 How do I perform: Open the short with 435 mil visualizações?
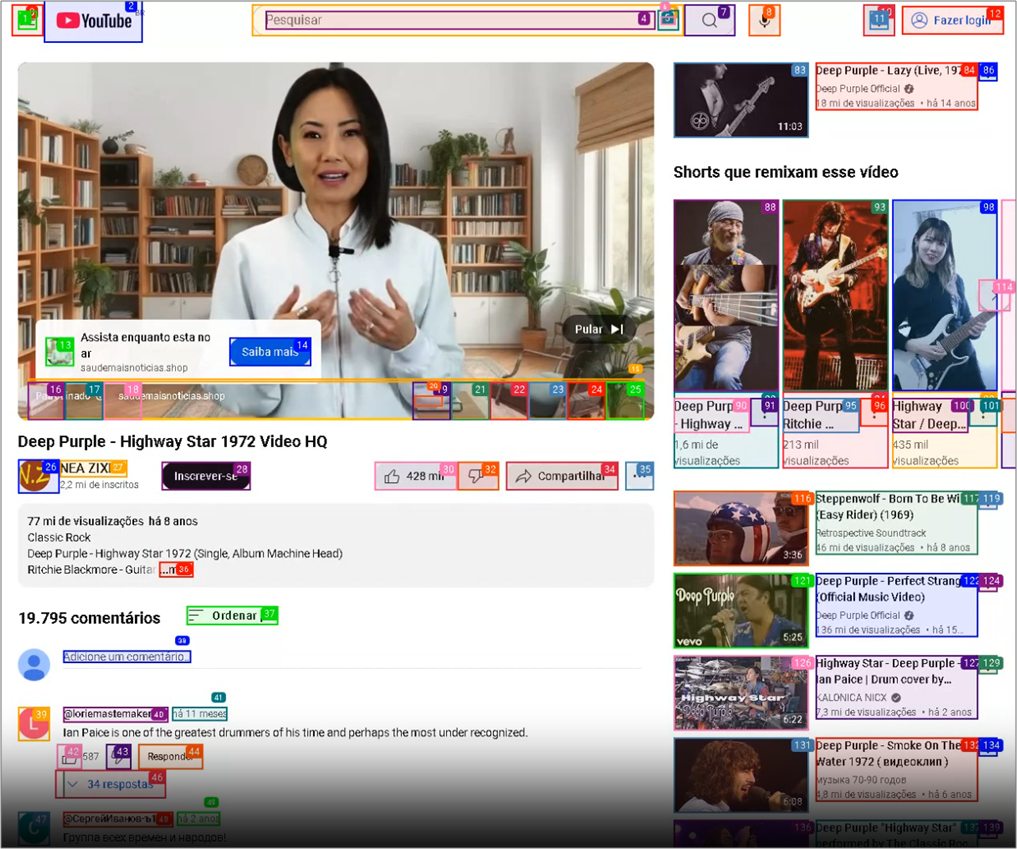[944, 295]
